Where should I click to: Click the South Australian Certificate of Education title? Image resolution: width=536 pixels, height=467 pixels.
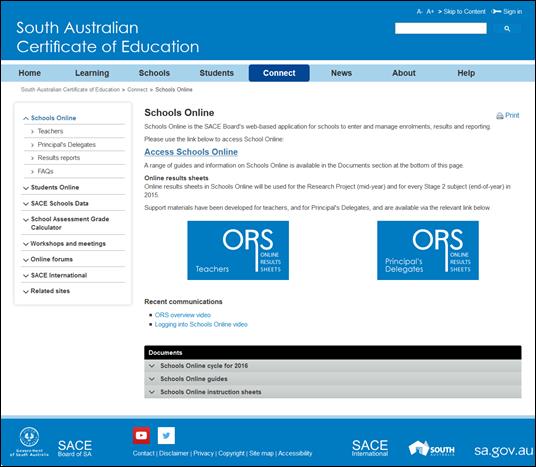[x=108, y=37]
